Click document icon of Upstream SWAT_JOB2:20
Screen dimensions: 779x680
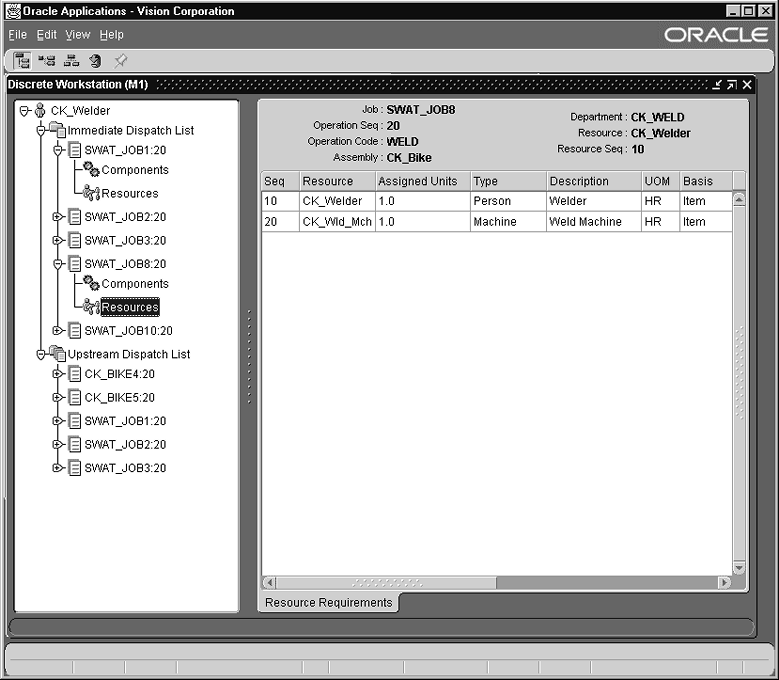click(75, 444)
